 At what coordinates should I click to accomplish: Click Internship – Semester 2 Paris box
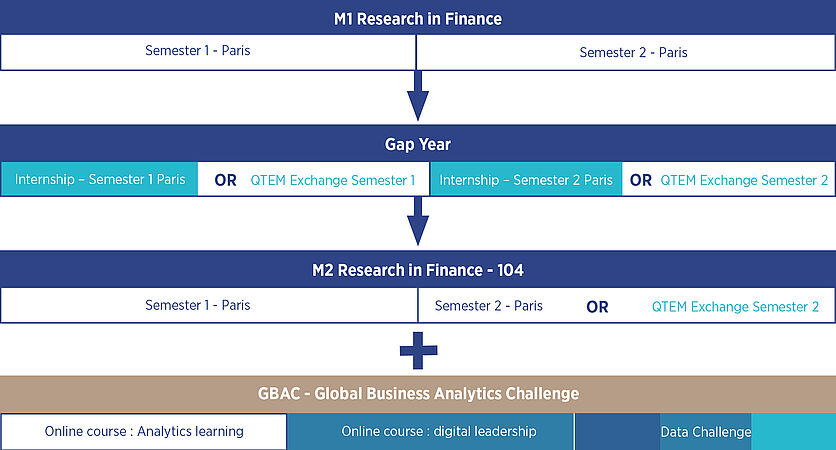pos(526,180)
